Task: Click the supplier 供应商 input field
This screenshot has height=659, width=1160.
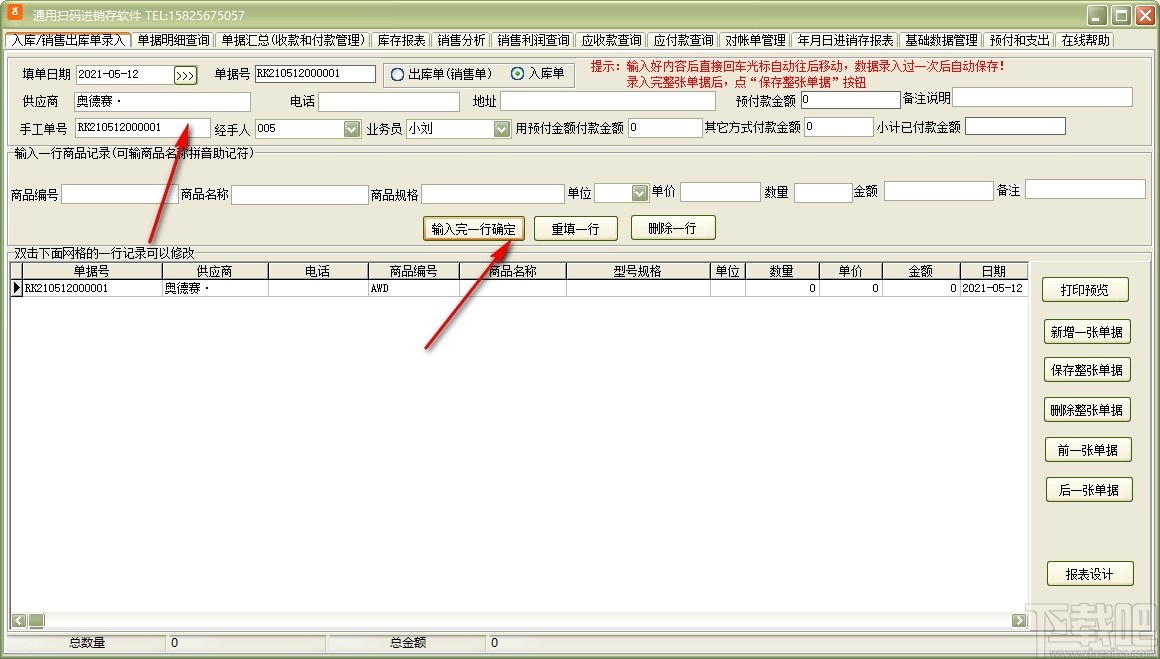Action: [160, 100]
